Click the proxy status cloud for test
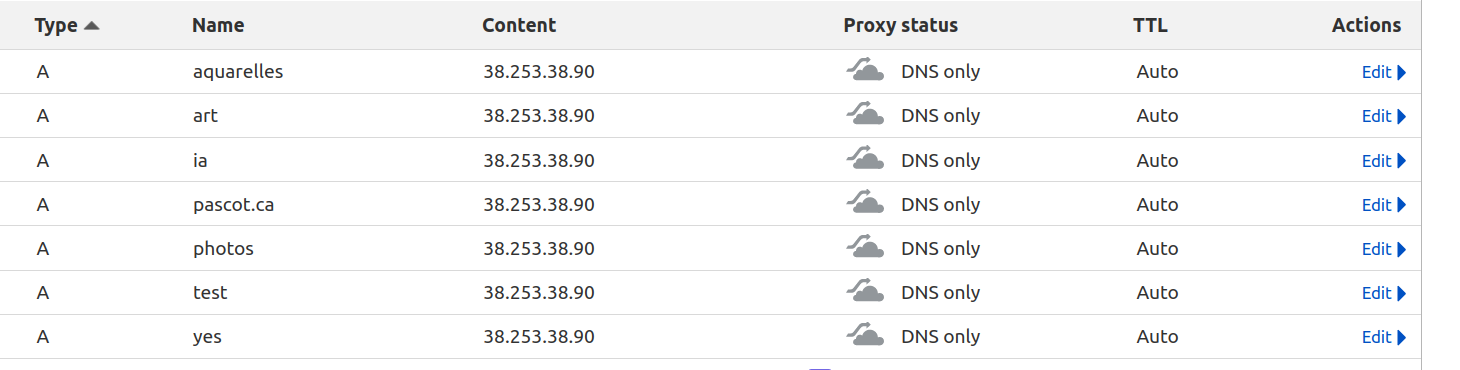Image resolution: width=1460 pixels, height=370 pixels. click(865, 290)
